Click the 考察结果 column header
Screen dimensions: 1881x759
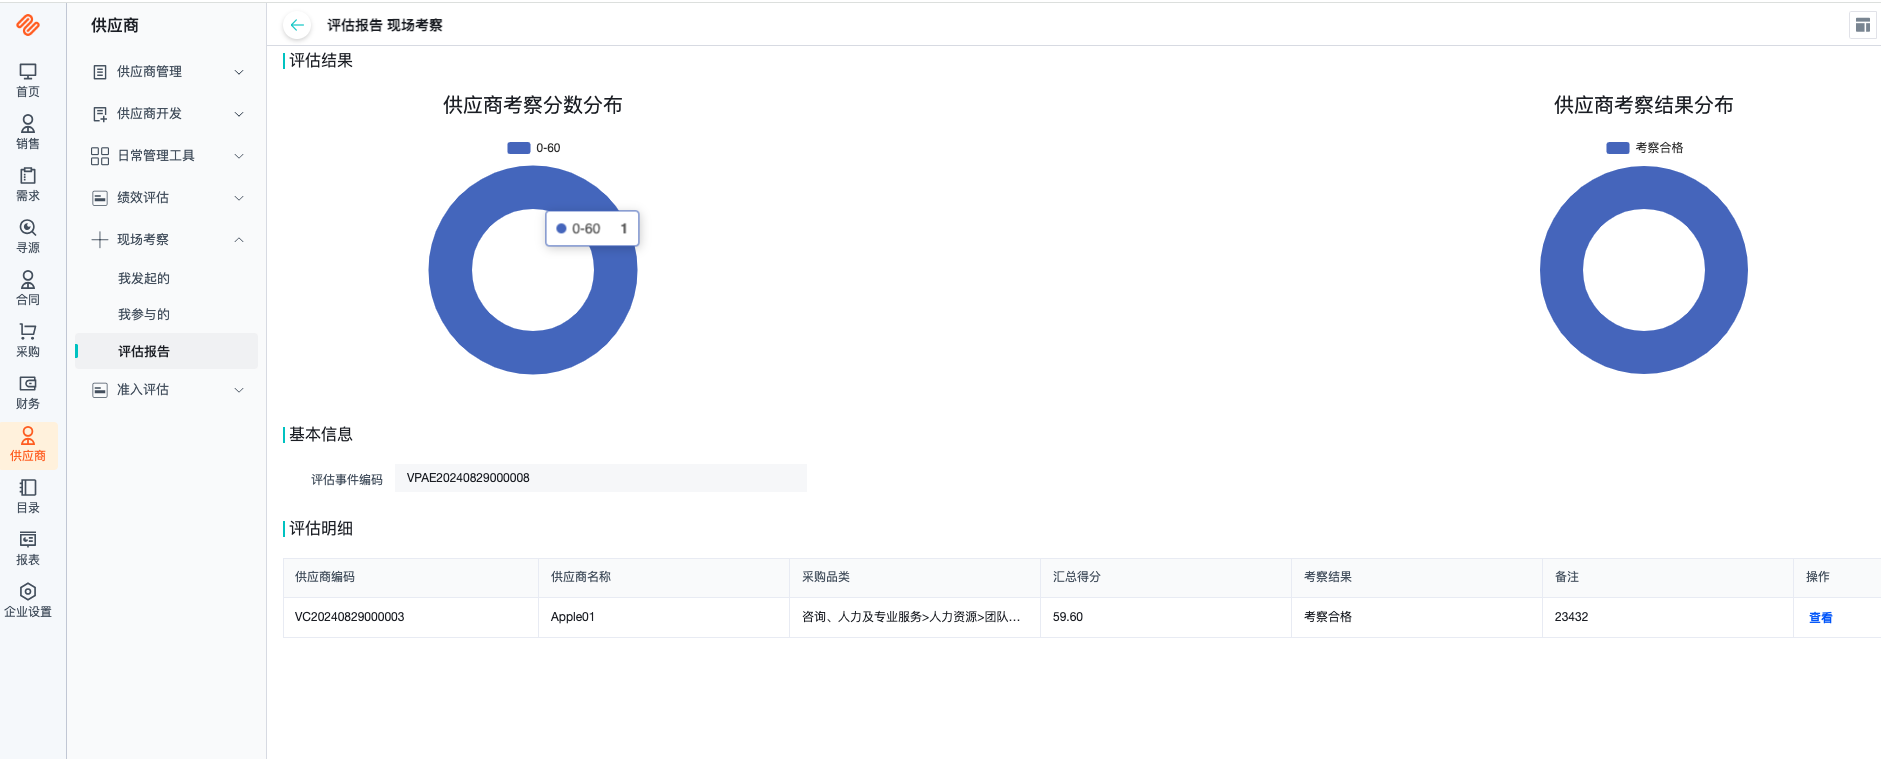1417,577
